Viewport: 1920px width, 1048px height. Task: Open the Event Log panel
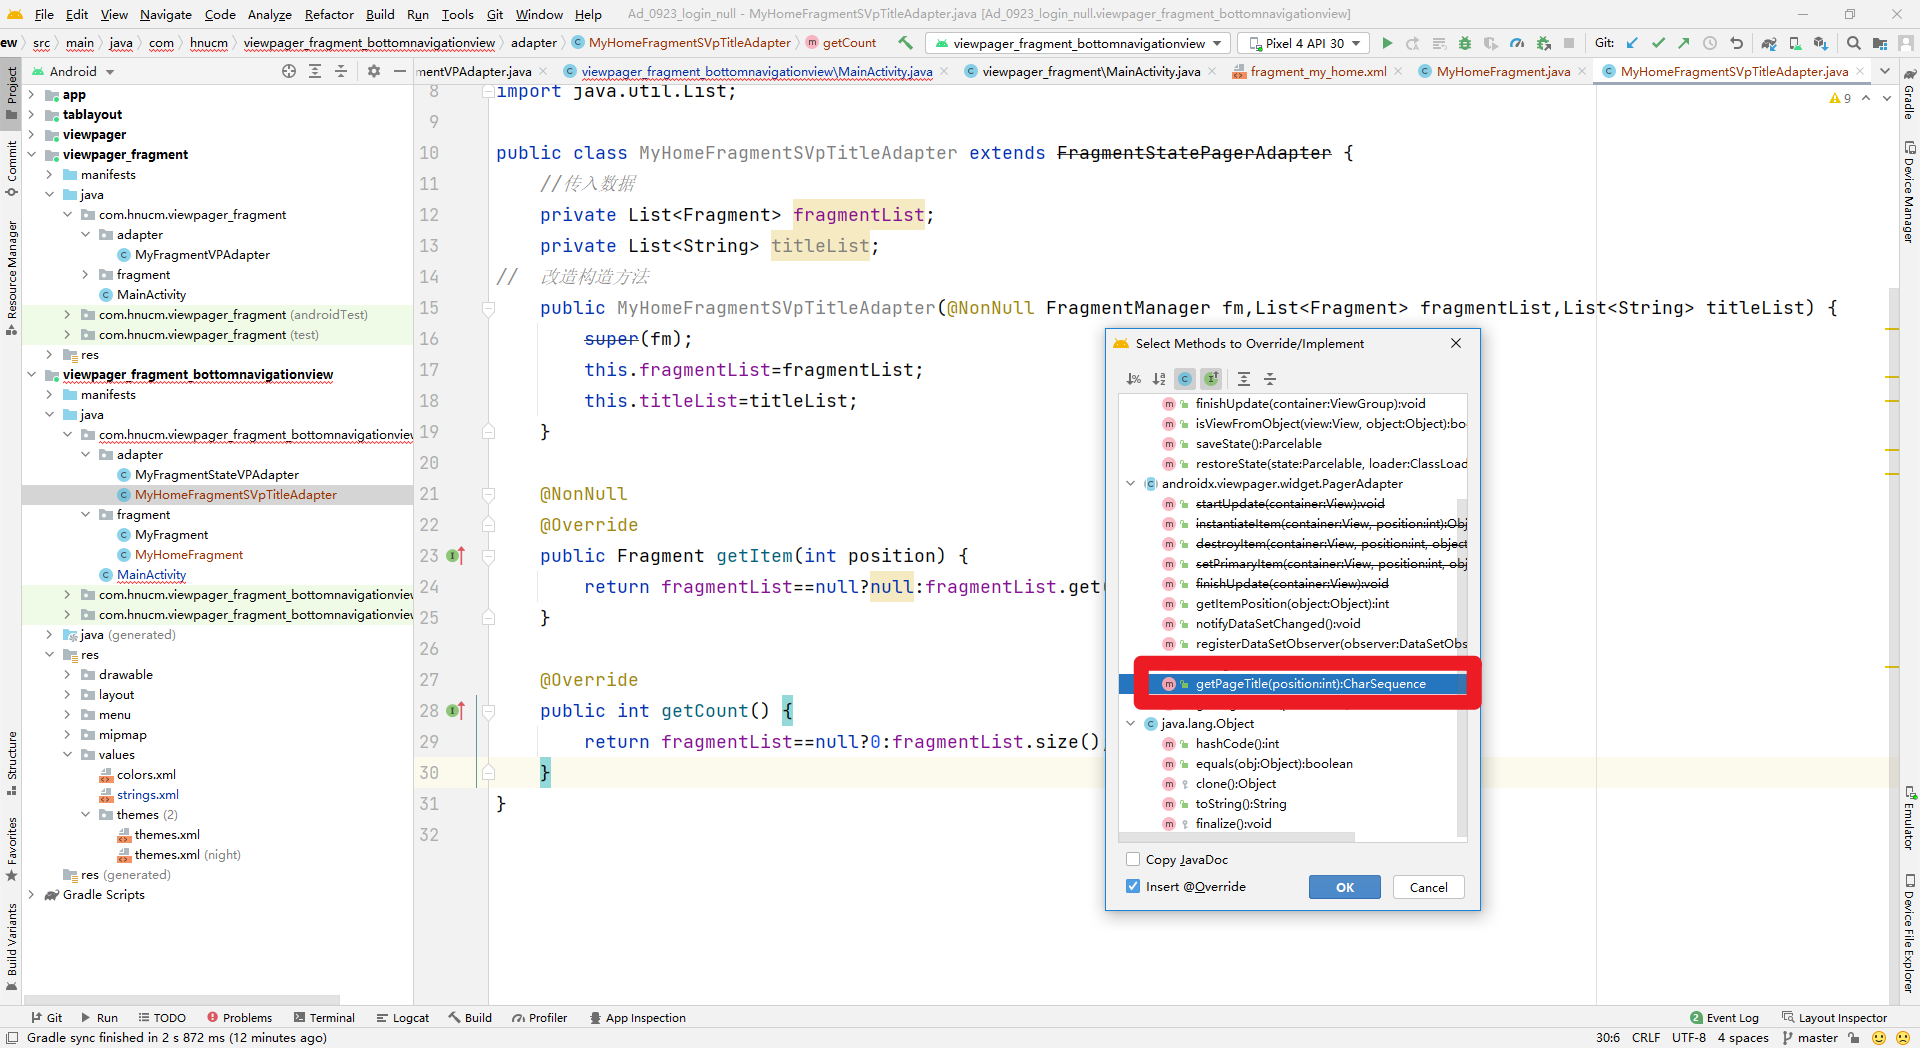pyautogui.click(x=1724, y=1018)
